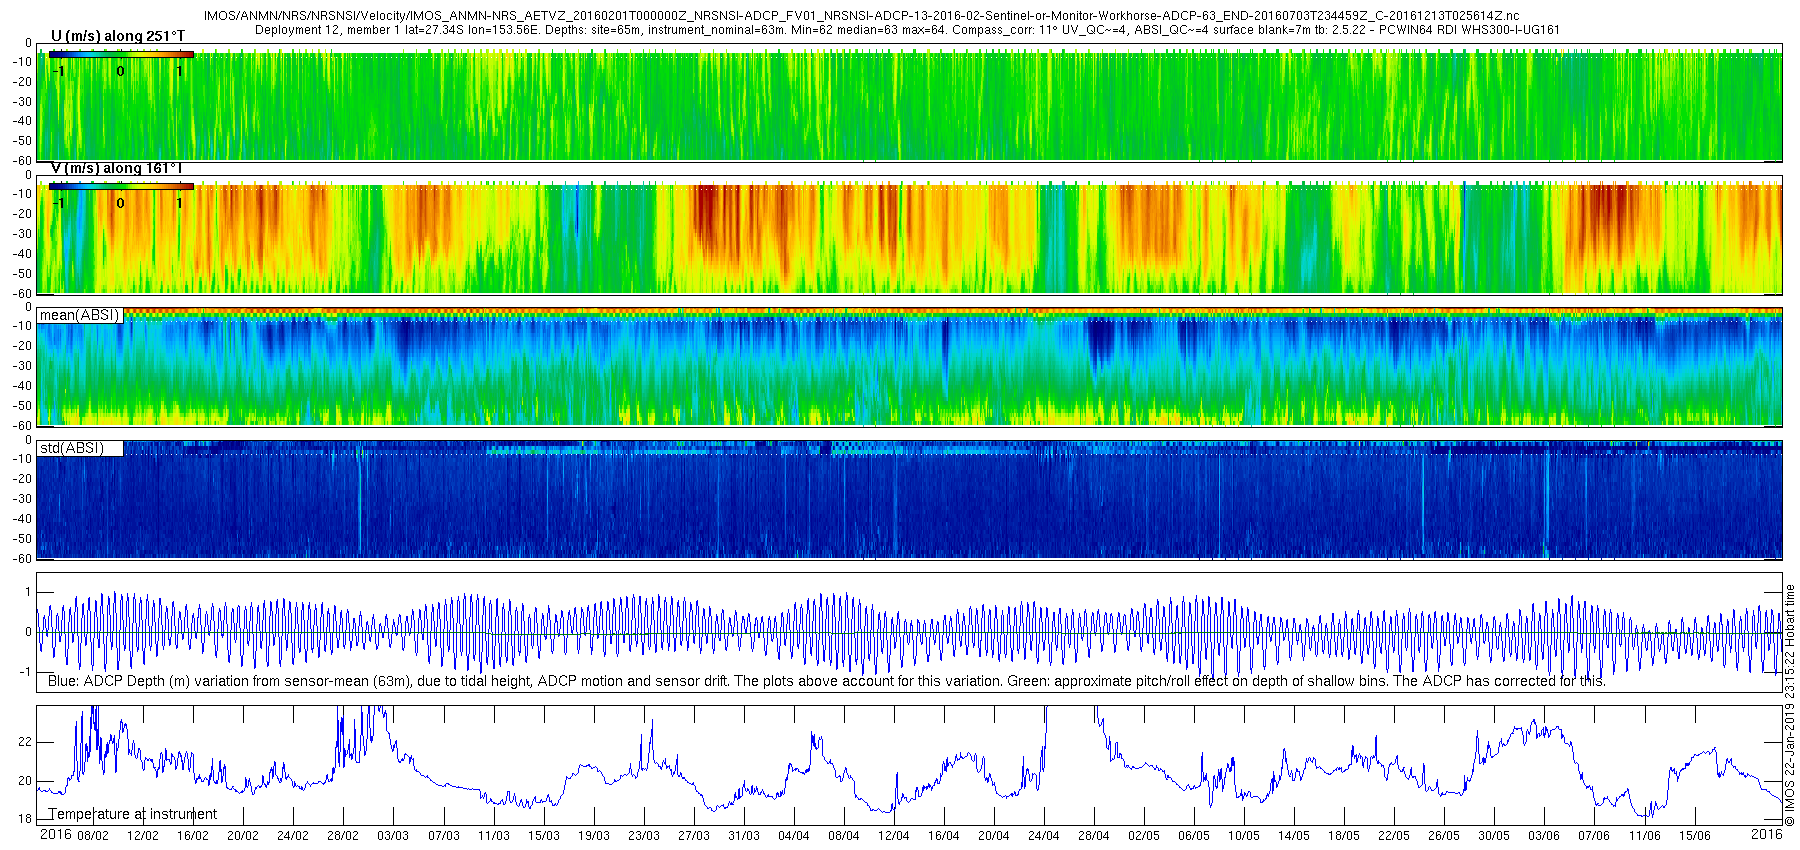
Task: Click the 'U (m/s) along 251°T' title
Action: pos(118,36)
